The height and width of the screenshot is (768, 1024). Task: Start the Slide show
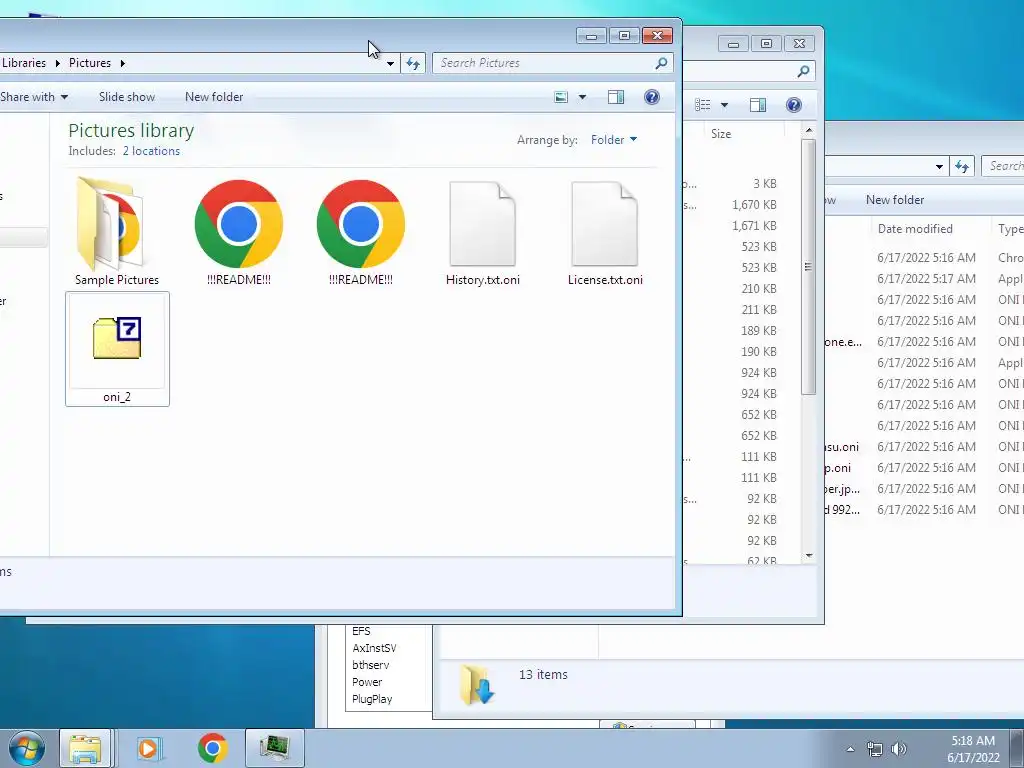point(127,97)
